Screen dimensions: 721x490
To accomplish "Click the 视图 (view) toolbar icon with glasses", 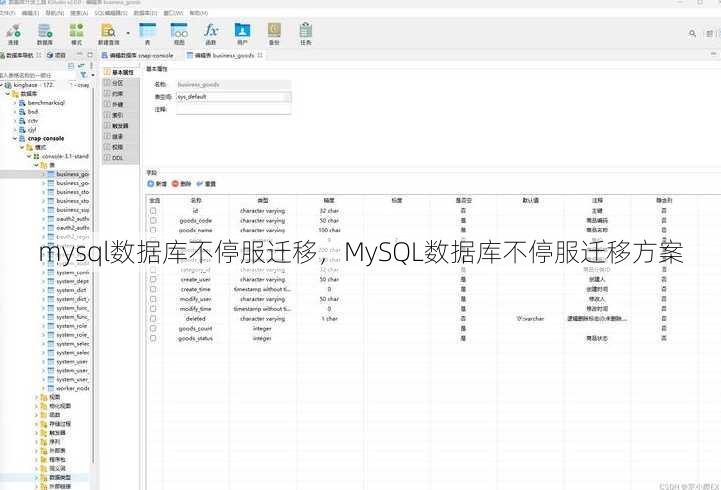I will [179, 34].
